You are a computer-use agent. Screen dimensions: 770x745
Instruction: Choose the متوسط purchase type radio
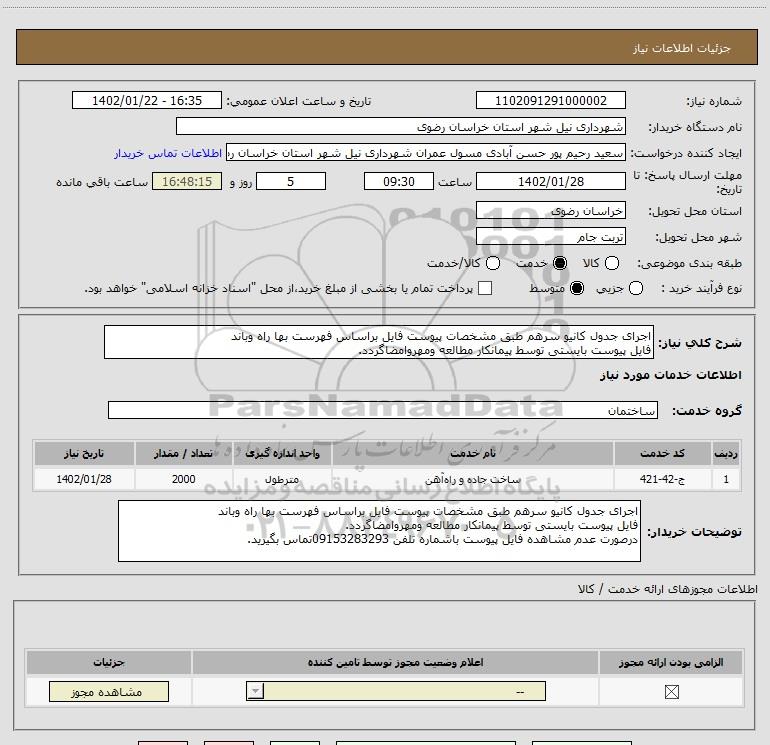click(x=577, y=288)
